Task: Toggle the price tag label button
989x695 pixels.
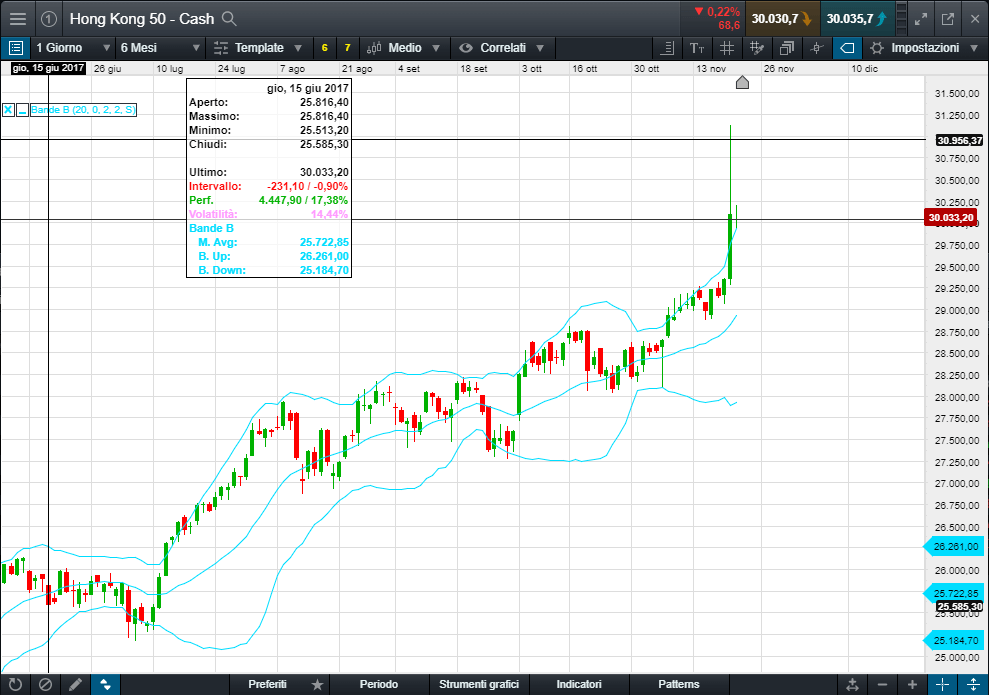Action: (x=847, y=48)
